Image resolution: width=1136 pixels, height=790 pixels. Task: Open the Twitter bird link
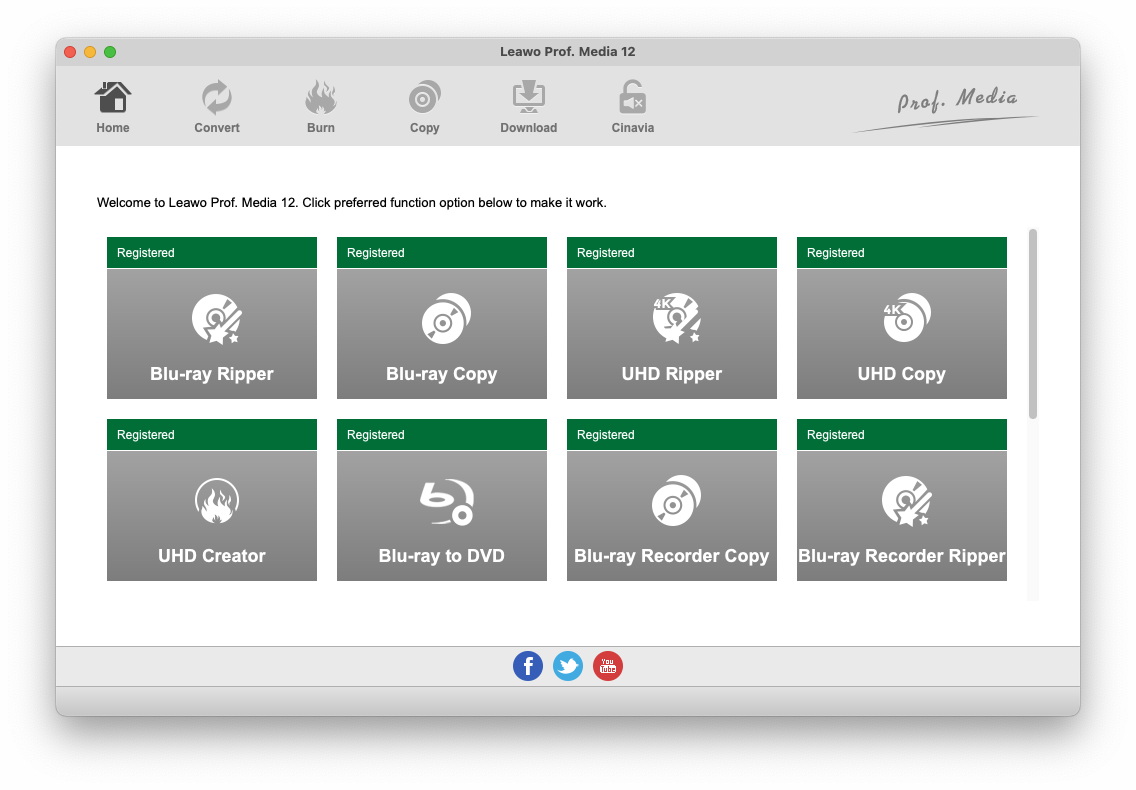click(x=568, y=666)
